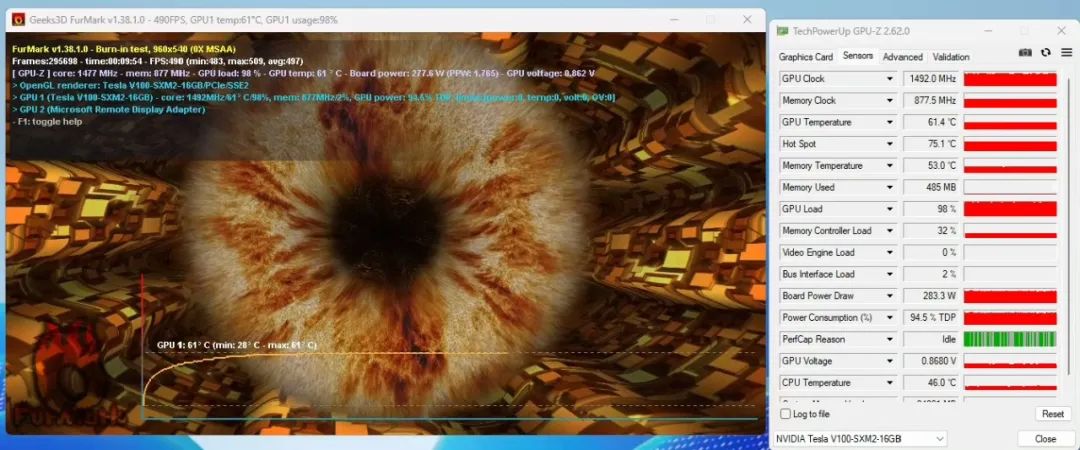
Task: Minimize the GPU-Z window
Action: coord(987,31)
